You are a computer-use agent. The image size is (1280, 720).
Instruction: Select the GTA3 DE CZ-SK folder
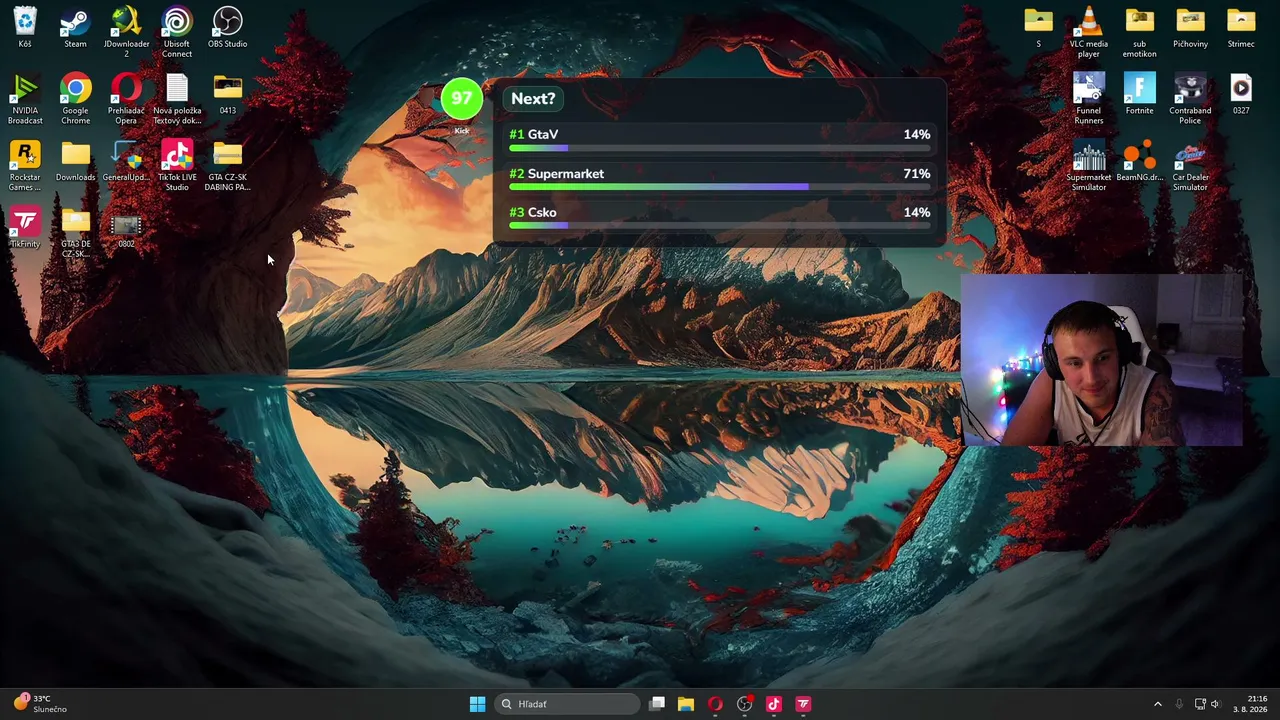click(75, 233)
